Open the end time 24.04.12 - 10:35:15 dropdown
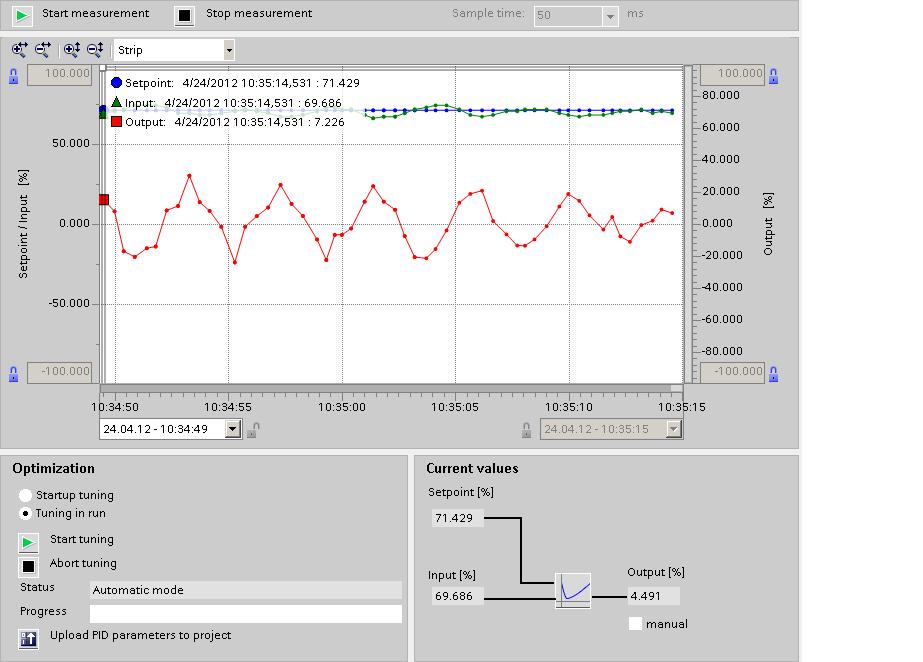923x662 pixels. coord(673,429)
